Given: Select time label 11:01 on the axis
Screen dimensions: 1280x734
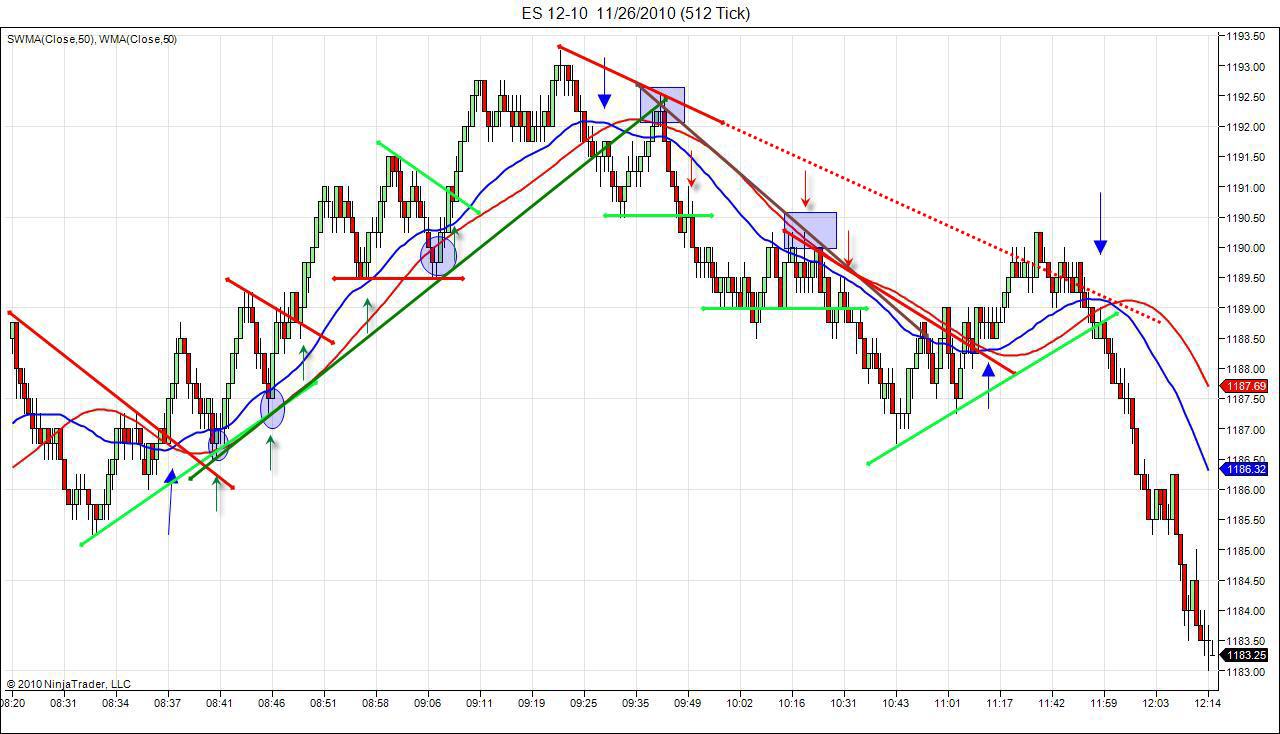Looking at the screenshot, I should pos(948,703).
